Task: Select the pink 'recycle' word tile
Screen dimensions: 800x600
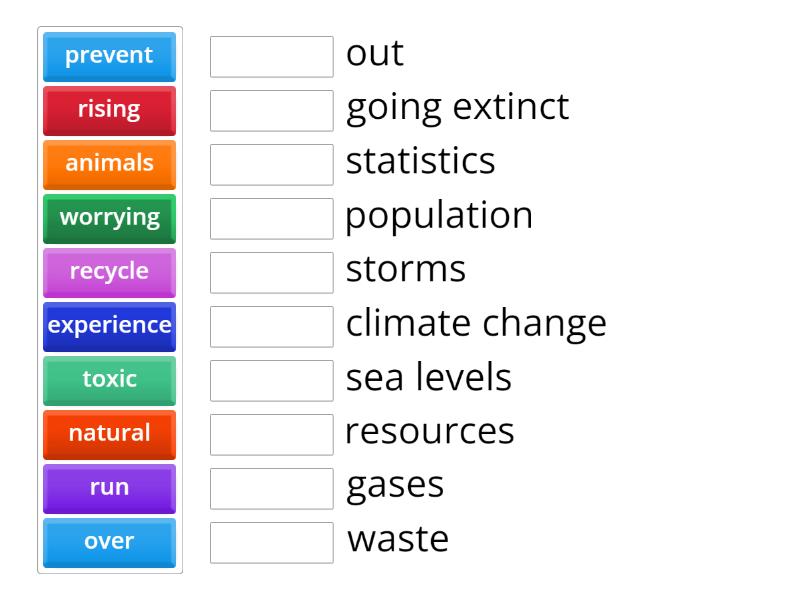Action: click(109, 272)
